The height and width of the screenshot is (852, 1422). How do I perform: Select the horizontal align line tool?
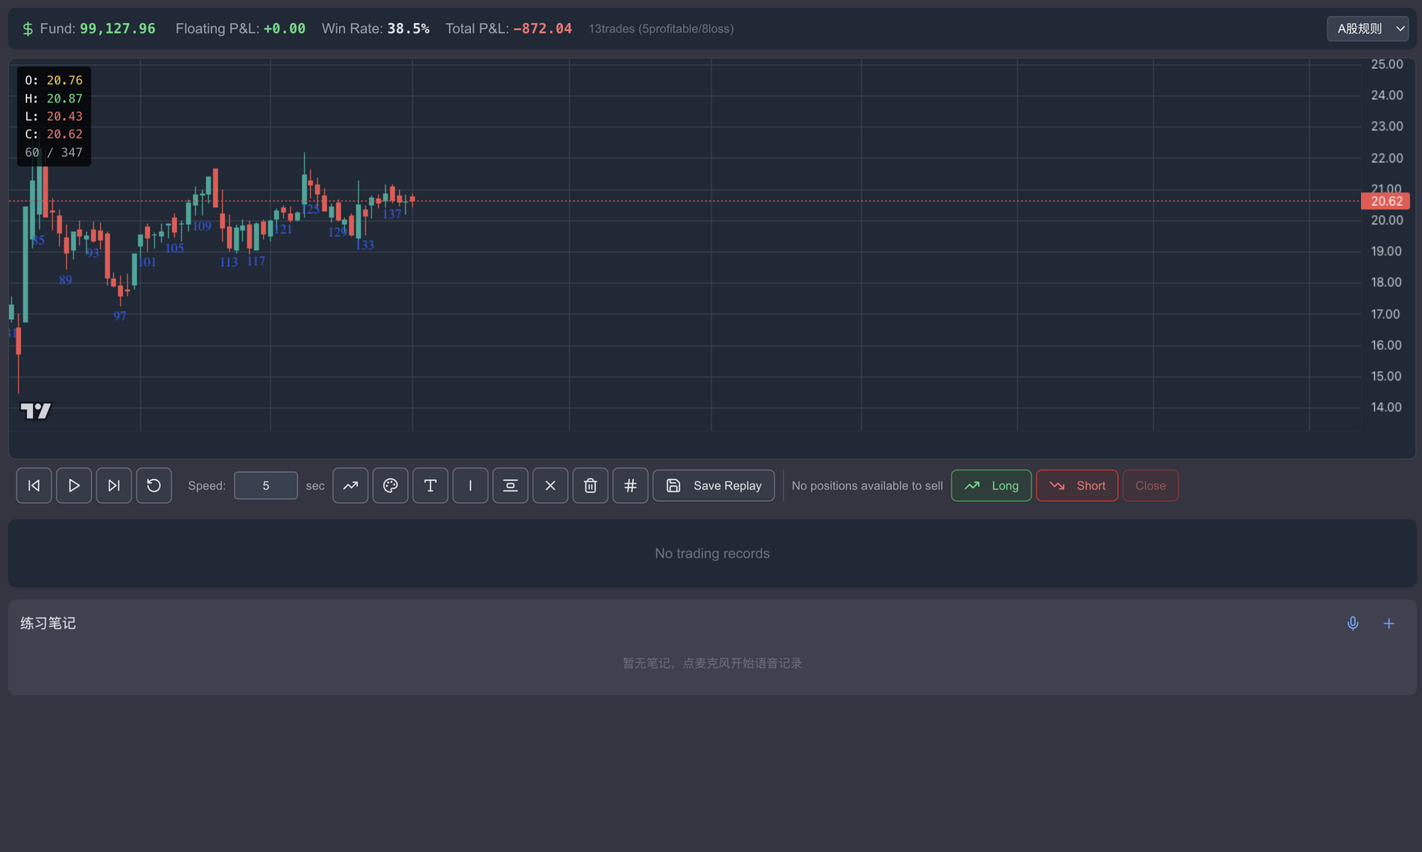coord(510,486)
